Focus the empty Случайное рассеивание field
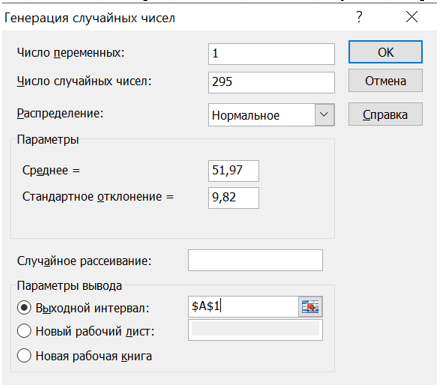Screen dimensions: 441x388 coord(255,260)
